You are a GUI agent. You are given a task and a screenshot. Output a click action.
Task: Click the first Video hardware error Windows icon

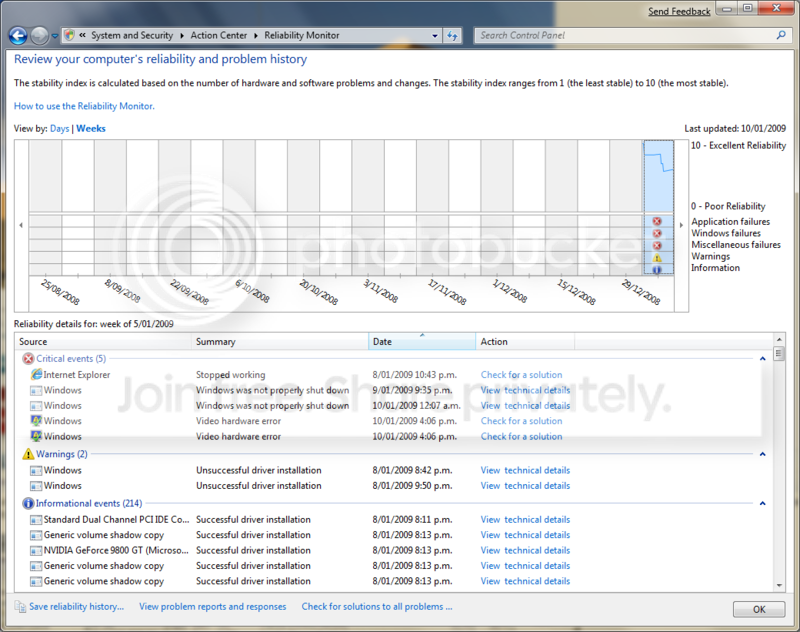pos(36,421)
